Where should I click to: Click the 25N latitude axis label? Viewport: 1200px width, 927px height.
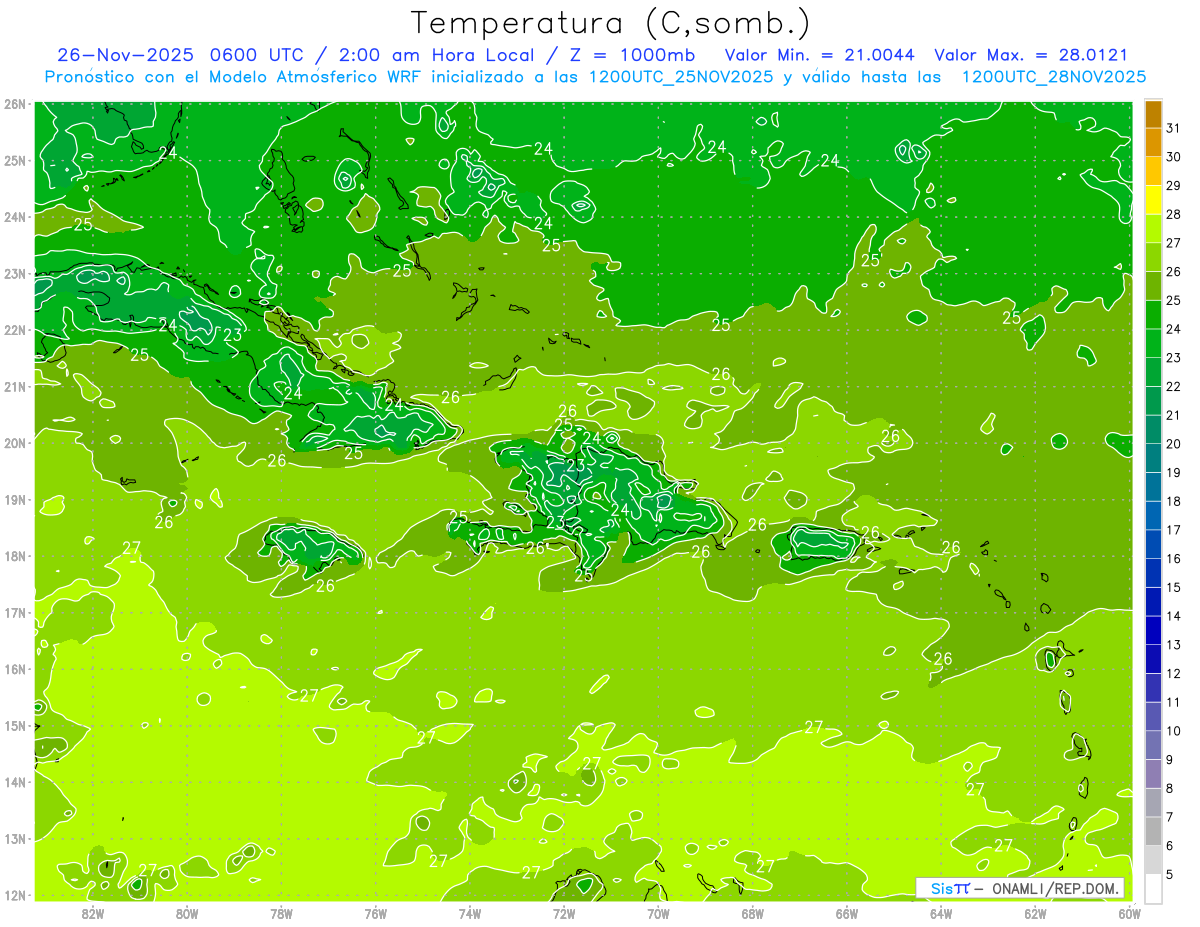click(x=16, y=160)
